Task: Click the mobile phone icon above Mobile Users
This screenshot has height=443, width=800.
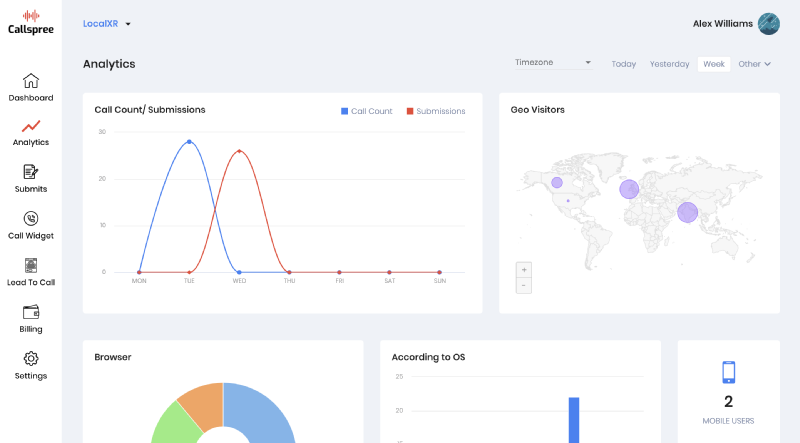Action: point(729,372)
